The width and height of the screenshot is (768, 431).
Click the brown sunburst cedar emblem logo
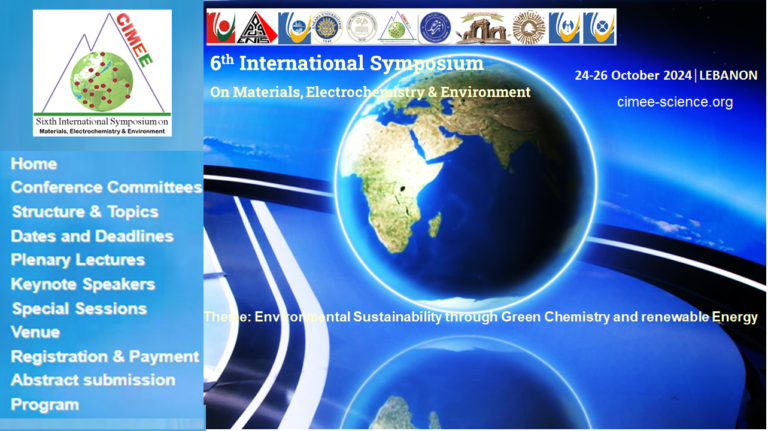[x=530, y=28]
